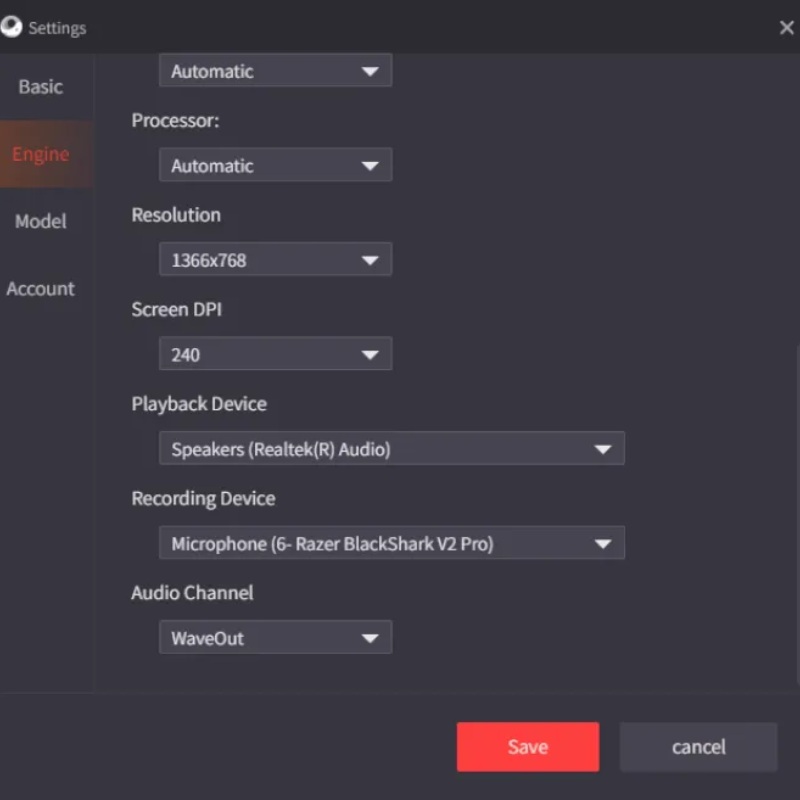Open the Processor dropdown

click(275, 165)
